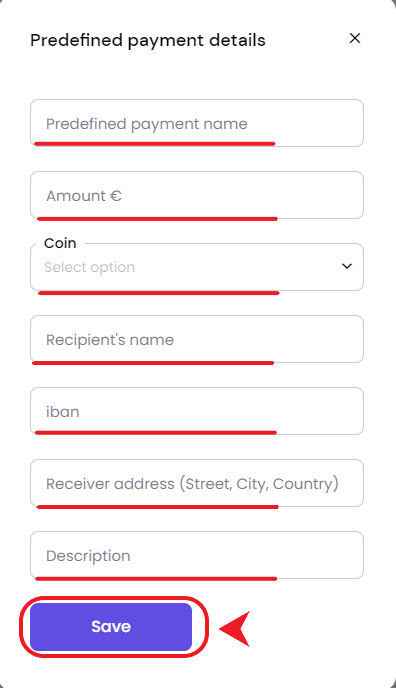Focus the Description text field

(x=197, y=555)
